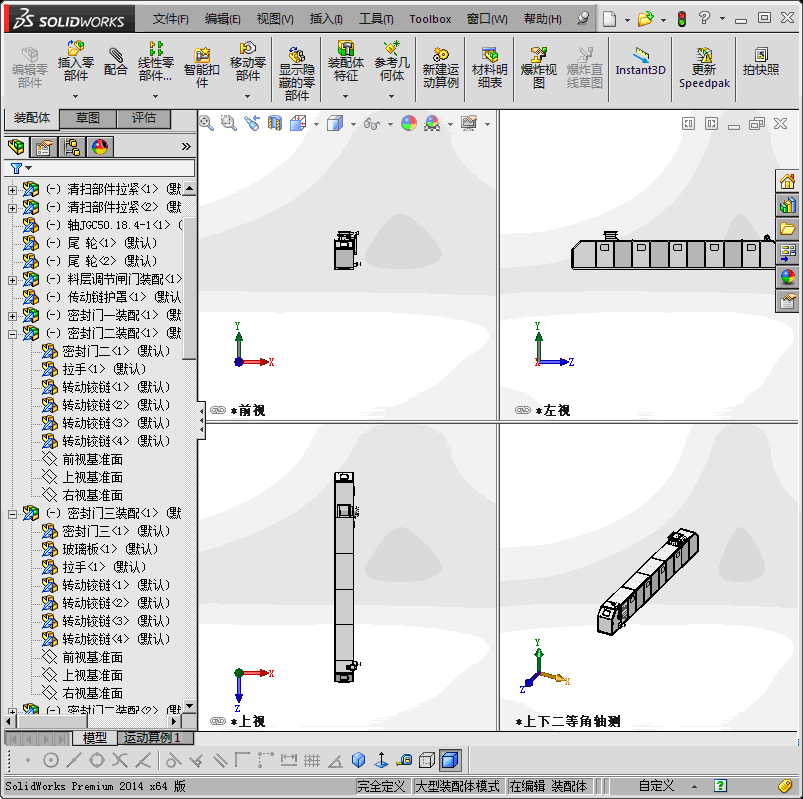Open 编辑(E) menu
Viewport: 803px width, 799px height.
point(223,19)
